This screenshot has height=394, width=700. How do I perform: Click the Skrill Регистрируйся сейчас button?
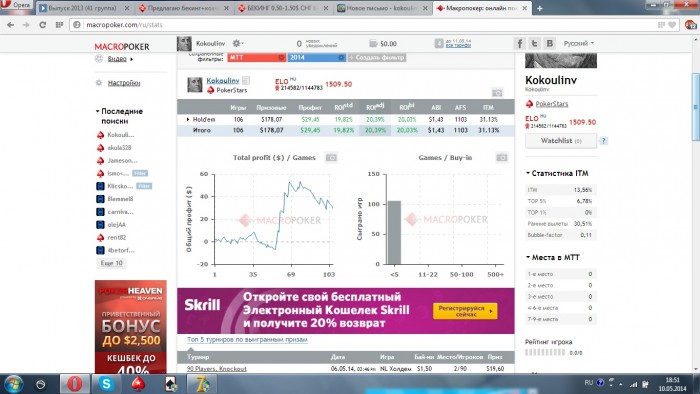pyautogui.click(x=465, y=311)
